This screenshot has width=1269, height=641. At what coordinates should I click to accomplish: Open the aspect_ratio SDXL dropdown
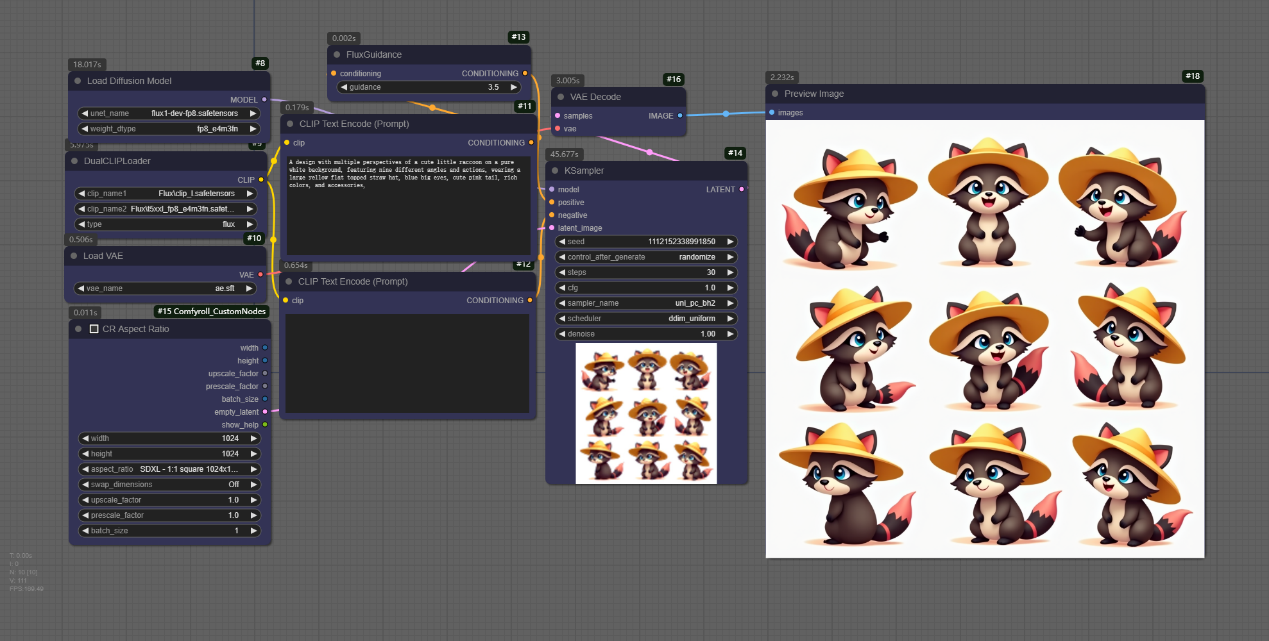pyautogui.click(x=169, y=469)
